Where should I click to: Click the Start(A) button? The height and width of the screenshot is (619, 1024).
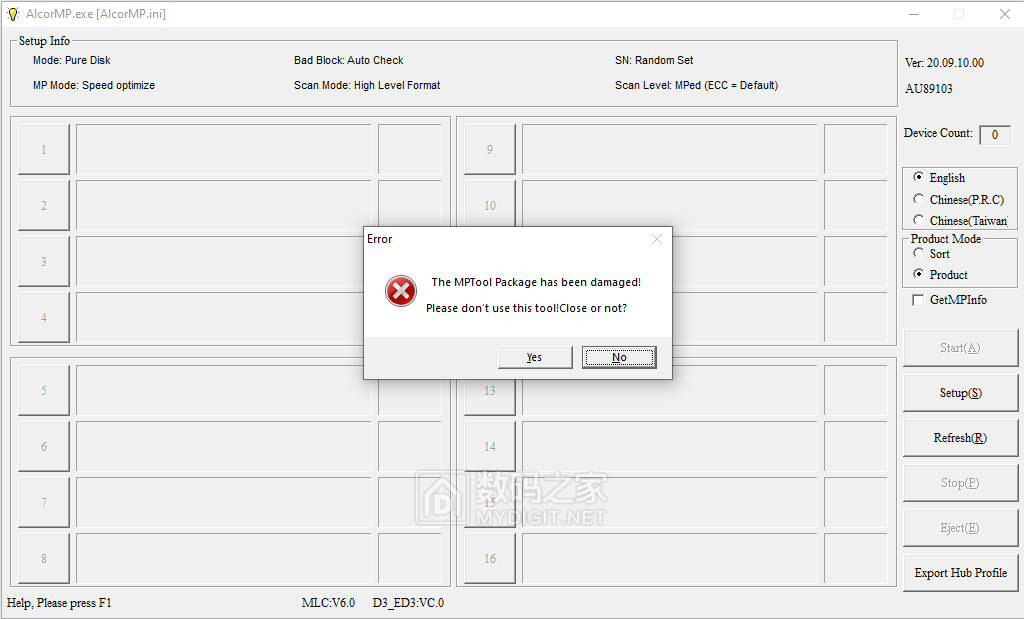[960, 348]
